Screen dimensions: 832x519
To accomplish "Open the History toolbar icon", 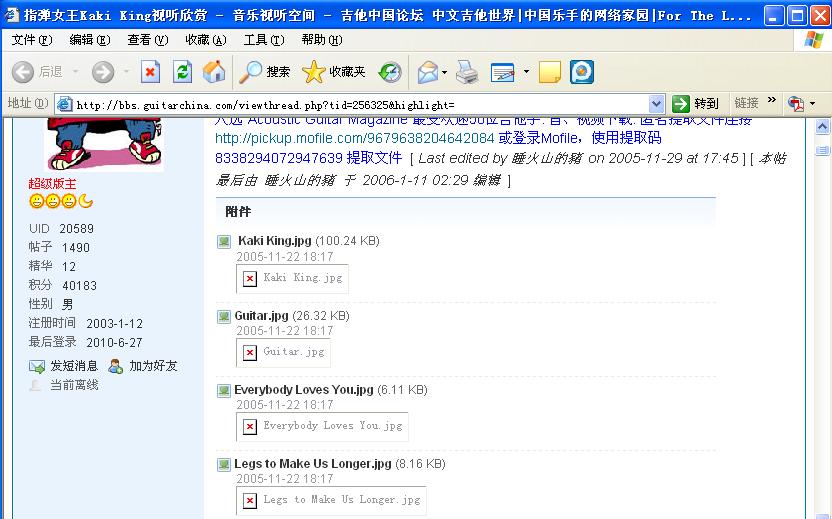I will pos(390,72).
